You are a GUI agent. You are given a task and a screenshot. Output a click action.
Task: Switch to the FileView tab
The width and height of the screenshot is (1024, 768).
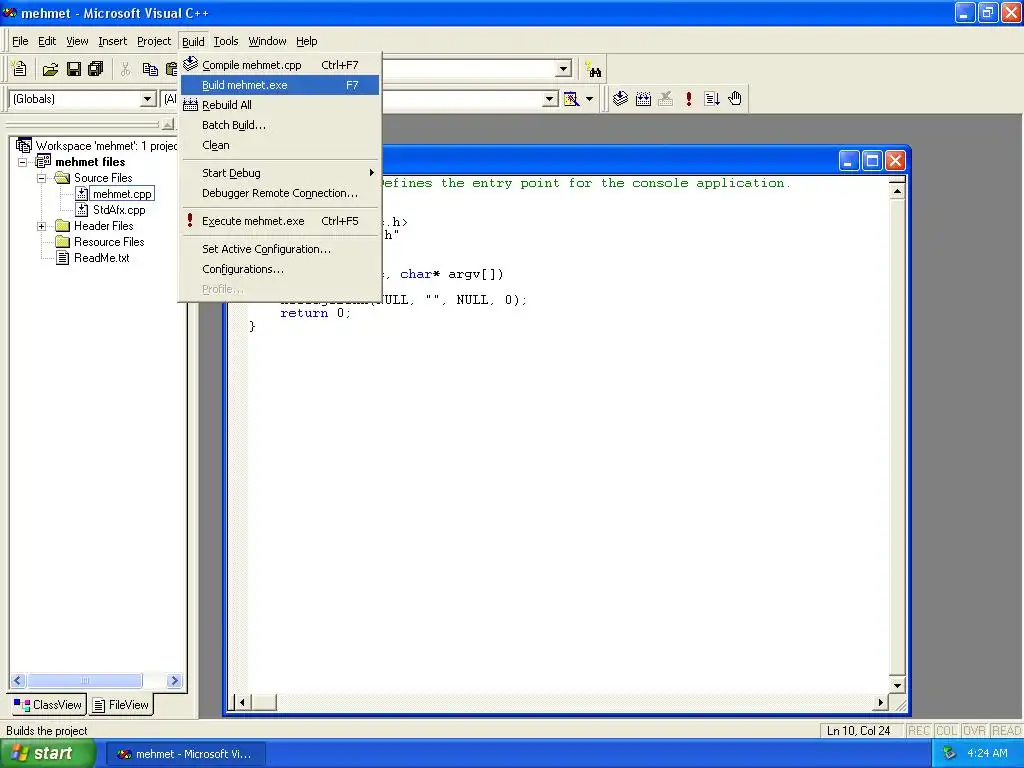pyautogui.click(x=121, y=705)
